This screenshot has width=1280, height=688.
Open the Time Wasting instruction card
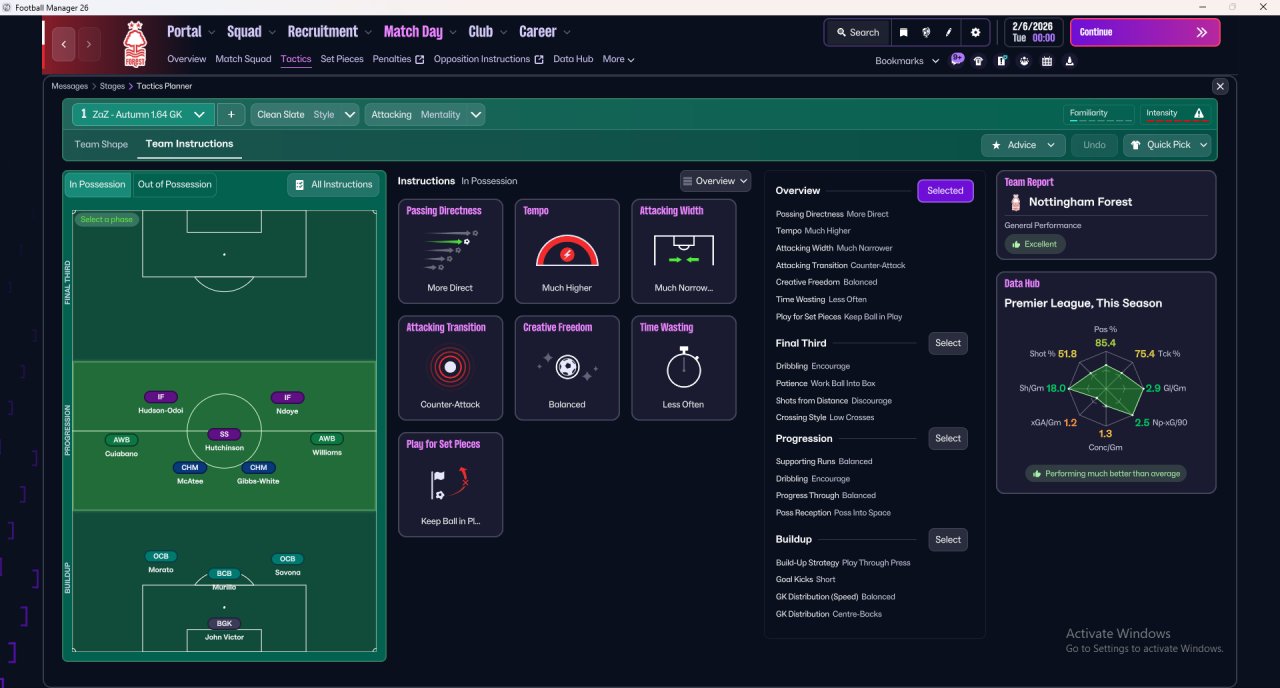point(684,368)
